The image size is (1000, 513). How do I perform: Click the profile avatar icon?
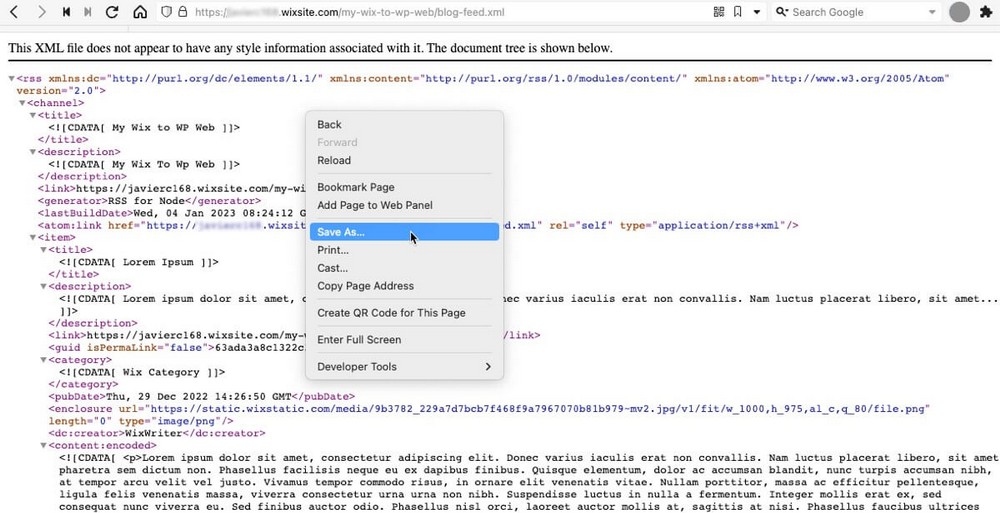(959, 12)
